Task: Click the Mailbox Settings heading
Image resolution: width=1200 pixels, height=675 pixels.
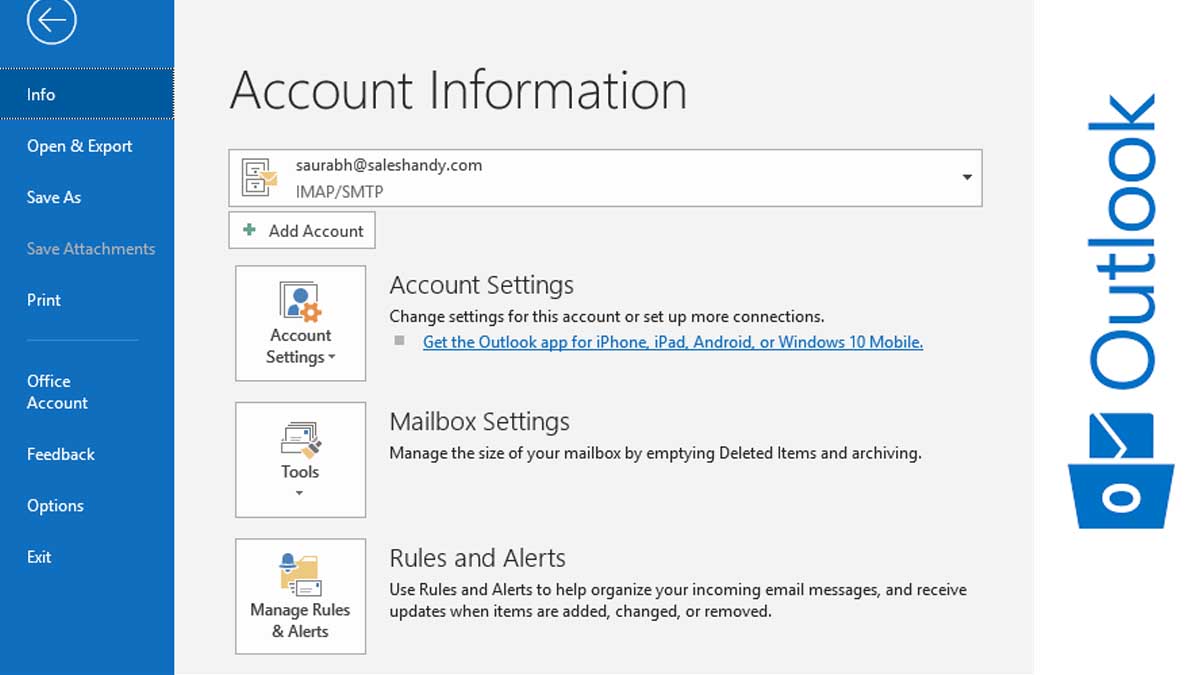Action: [x=479, y=422]
